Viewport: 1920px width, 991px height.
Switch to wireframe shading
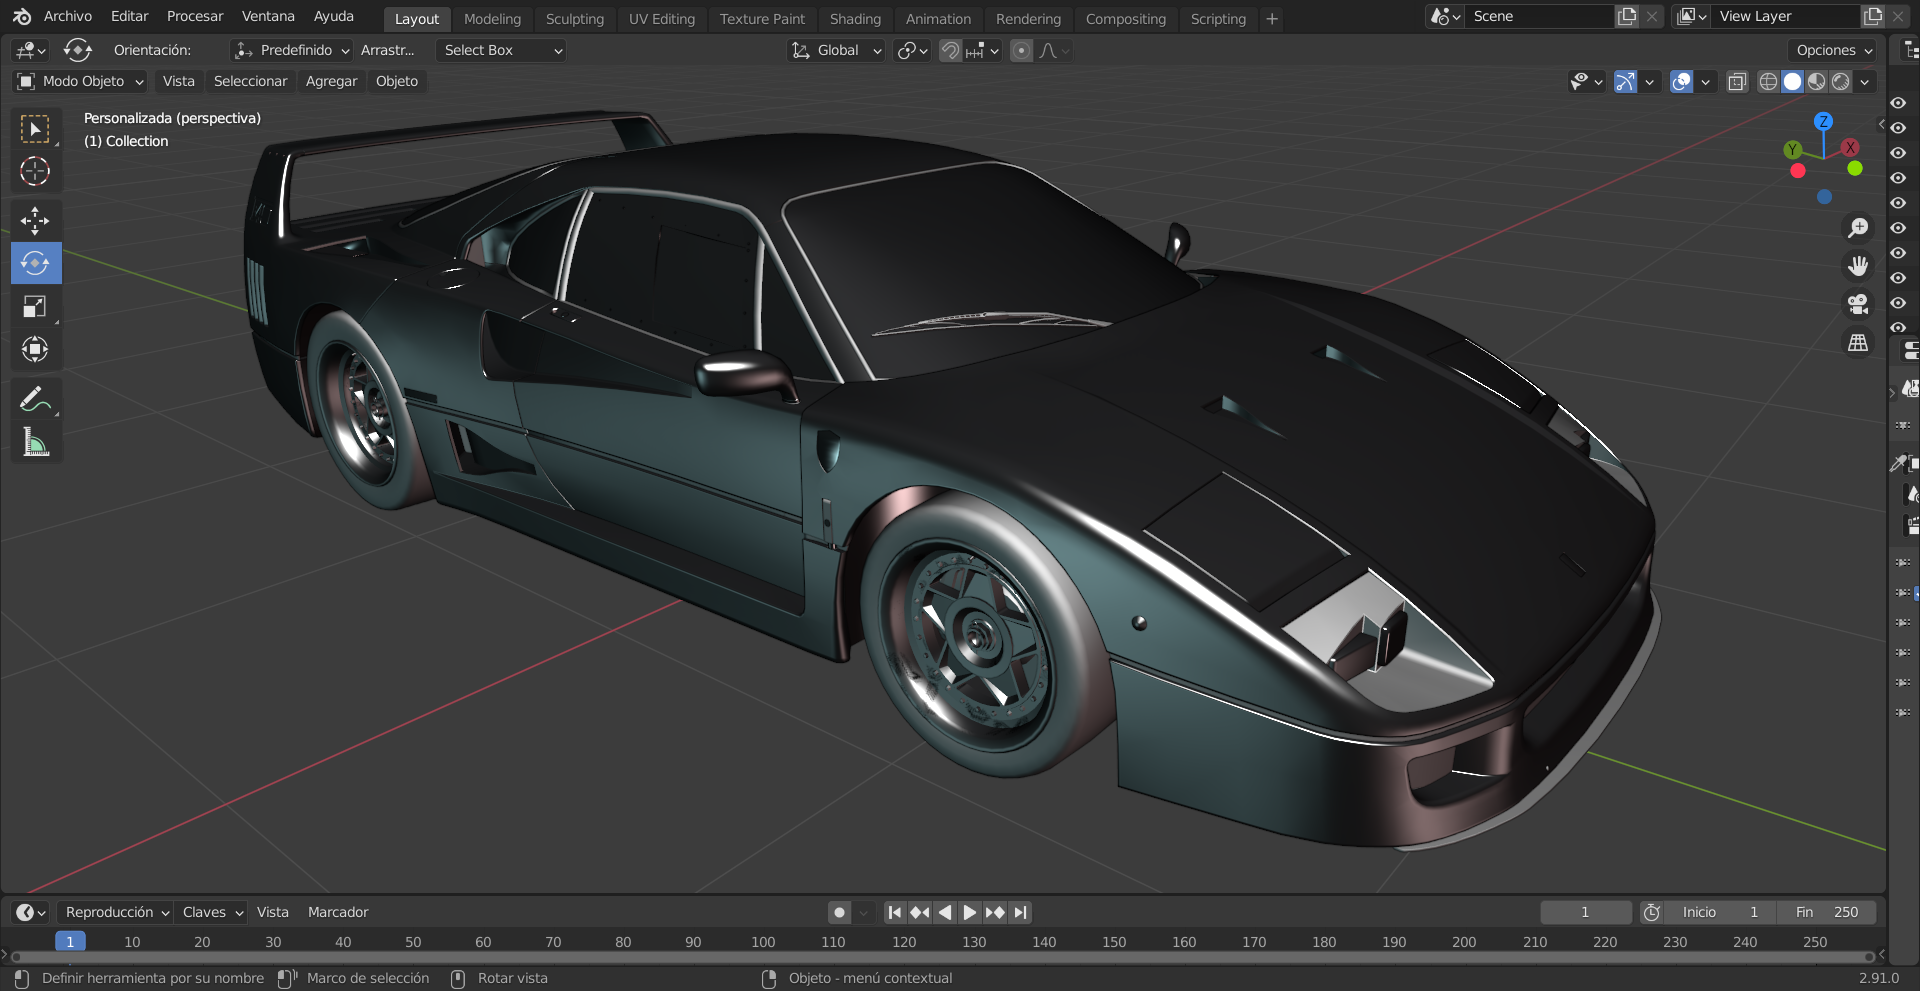(x=1768, y=82)
